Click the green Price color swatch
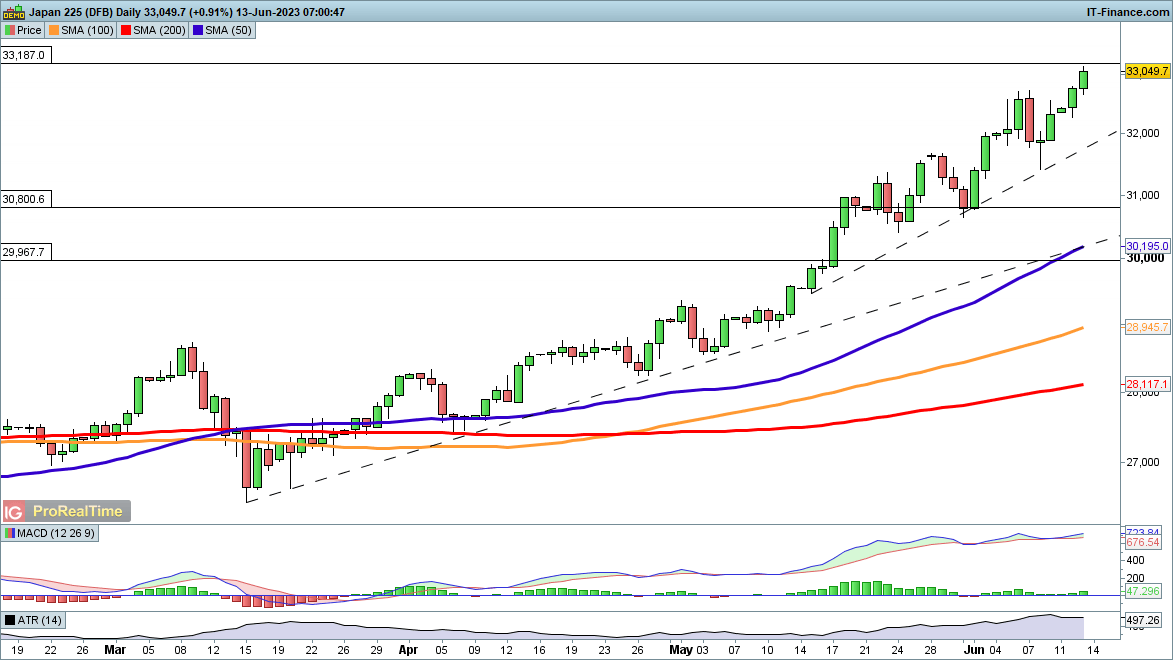Image resolution: width=1173 pixels, height=660 pixels. pos(10,30)
